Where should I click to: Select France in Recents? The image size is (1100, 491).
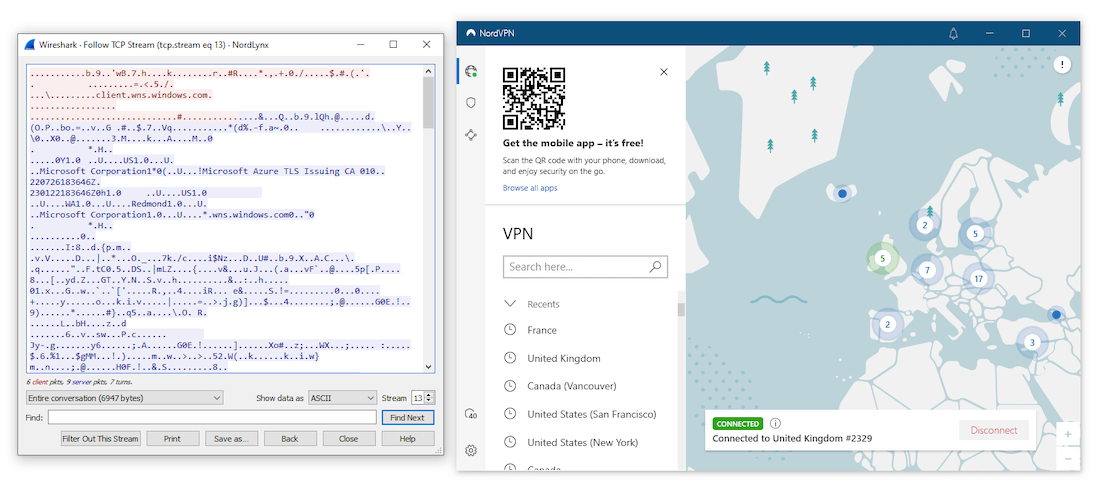pyautogui.click(x=542, y=330)
